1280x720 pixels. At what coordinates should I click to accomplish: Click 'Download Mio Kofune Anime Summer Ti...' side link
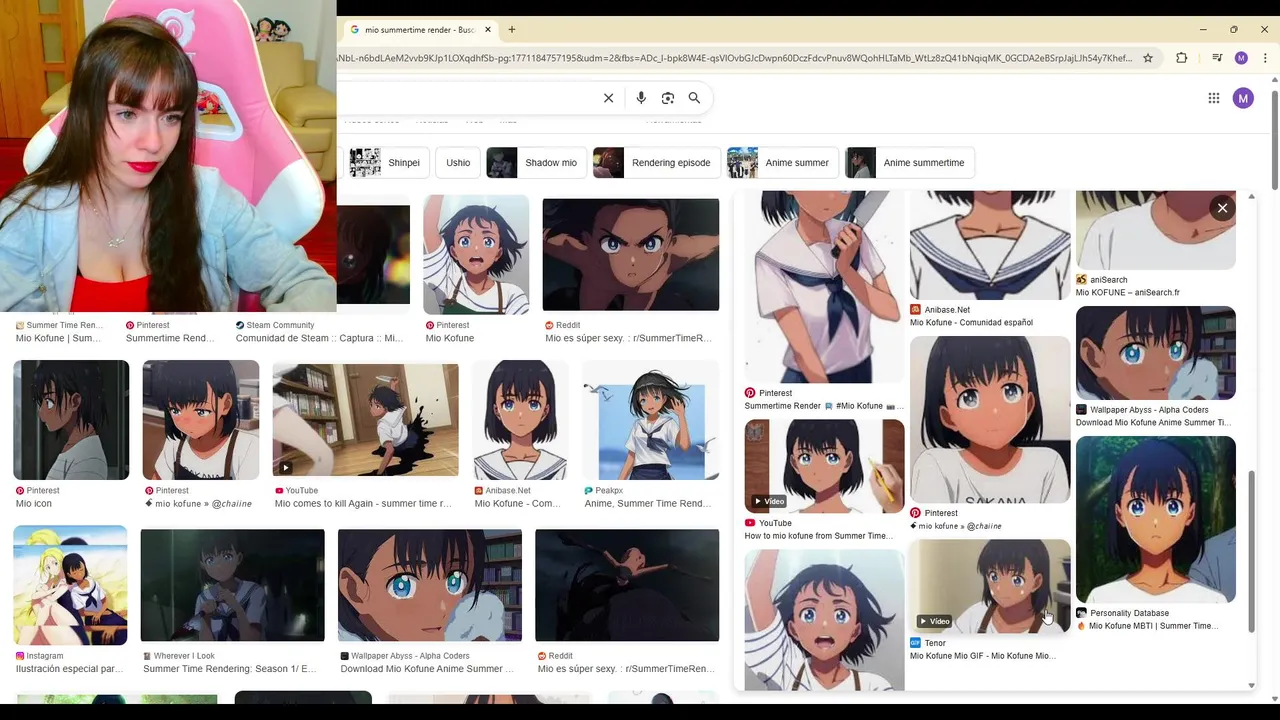1153,423
